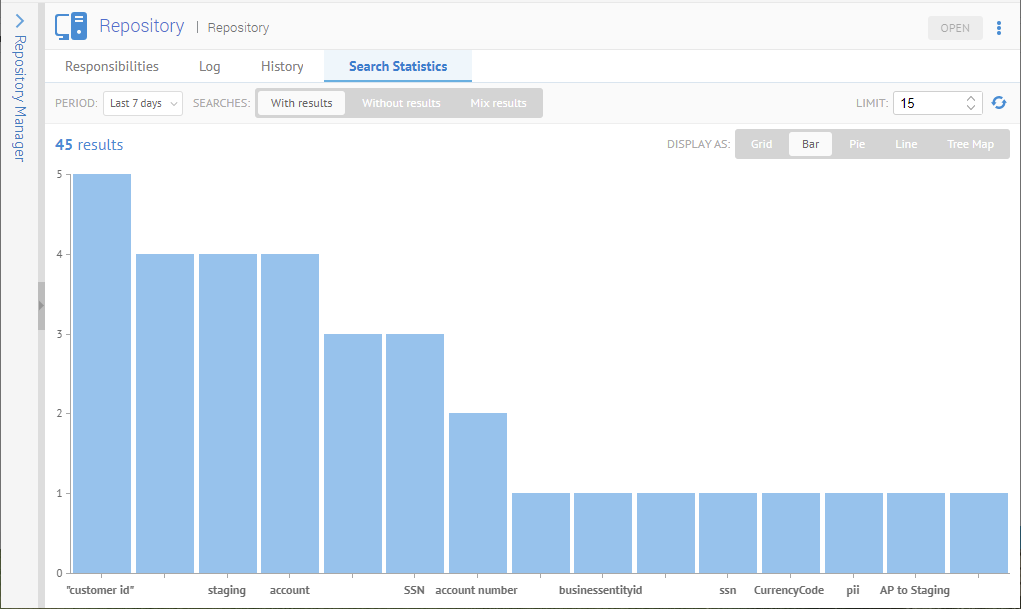The image size is (1021, 609).
Task: Click the OPEN button
Action: 955,28
